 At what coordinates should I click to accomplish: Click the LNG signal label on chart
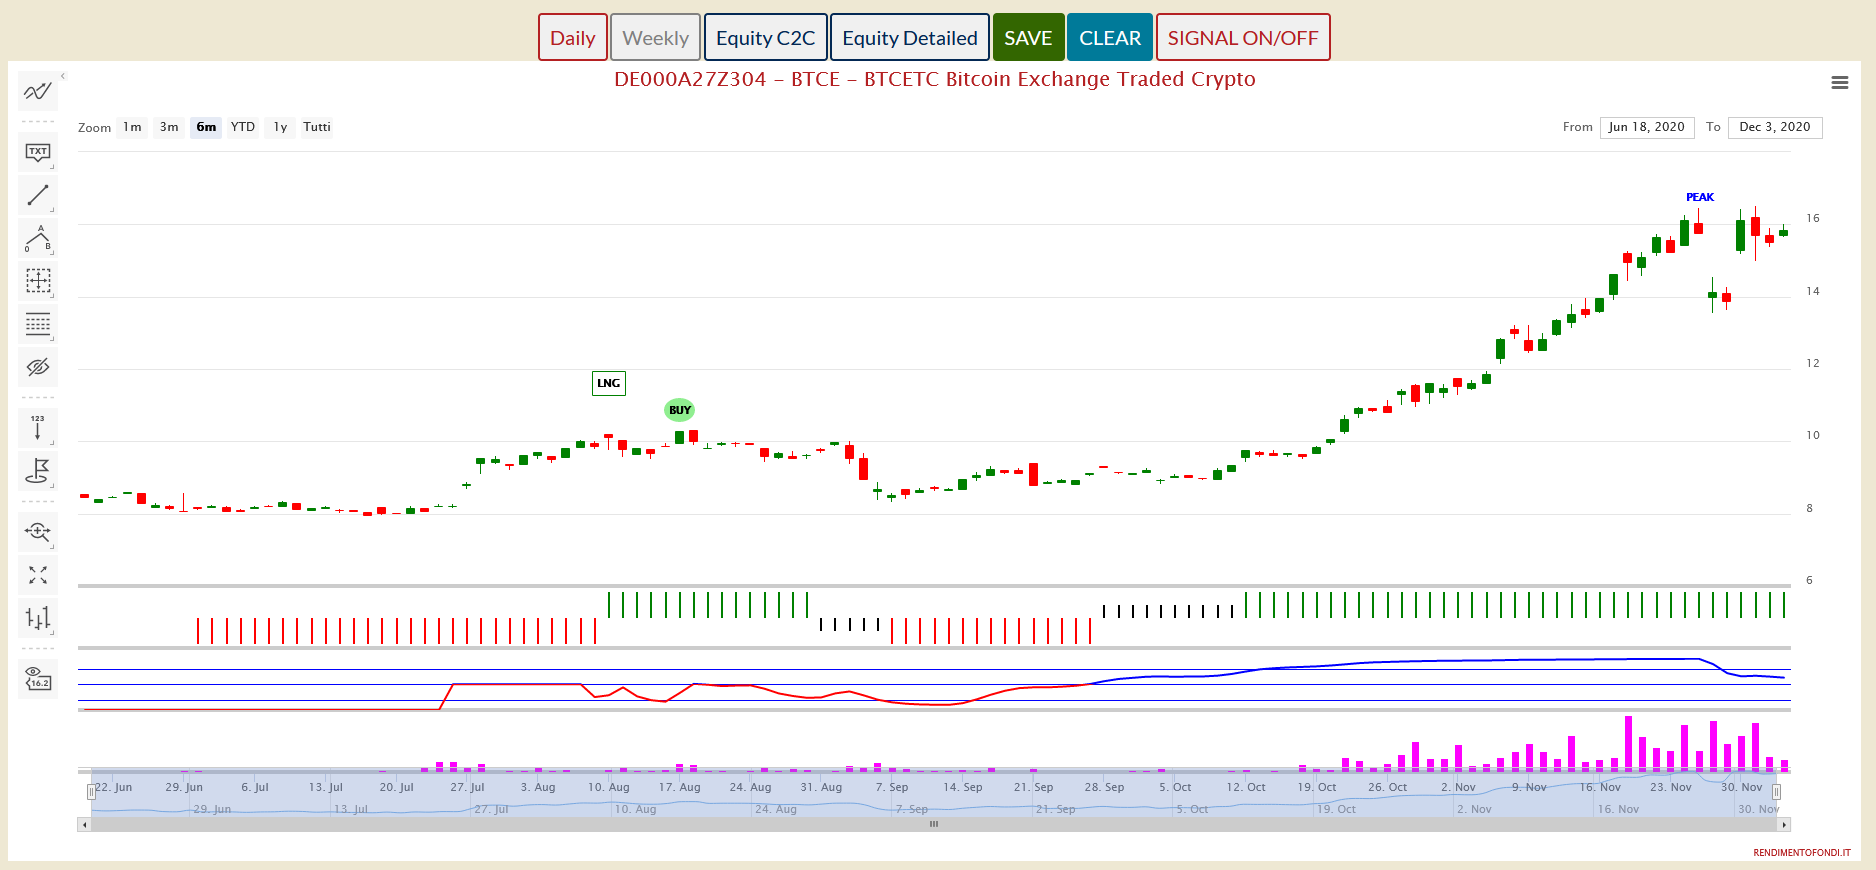click(x=609, y=383)
